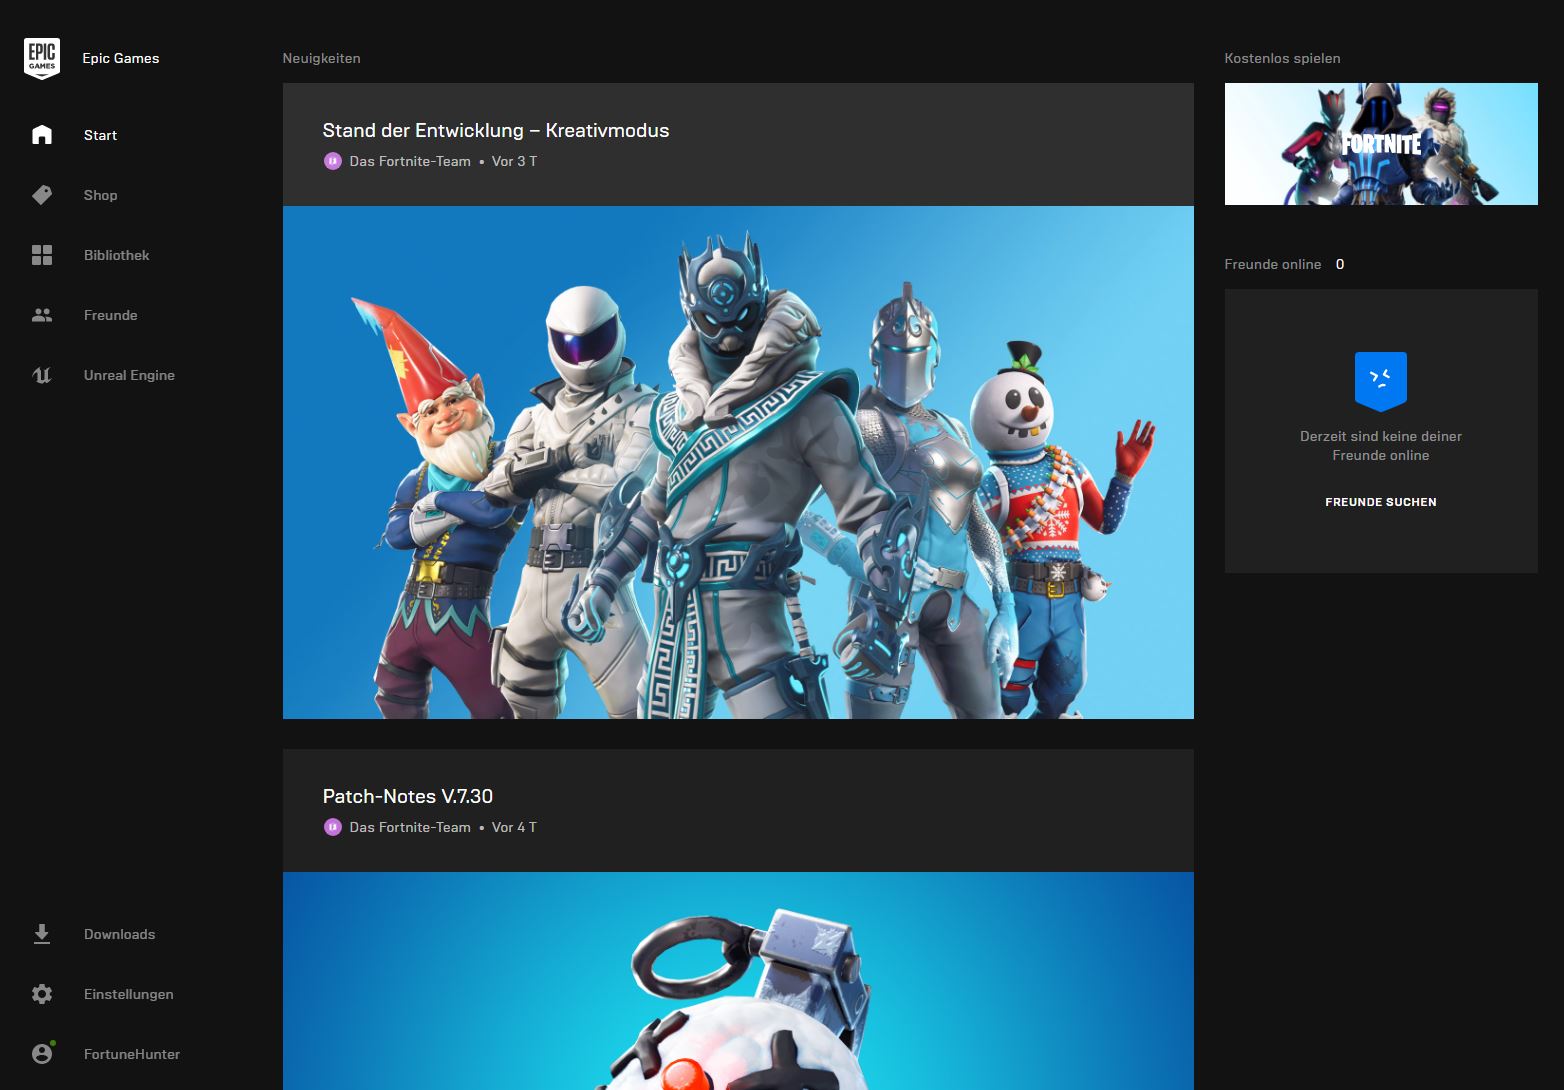This screenshot has width=1564, height=1090.
Task: Click the sad face friends icon
Action: coord(1381,381)
